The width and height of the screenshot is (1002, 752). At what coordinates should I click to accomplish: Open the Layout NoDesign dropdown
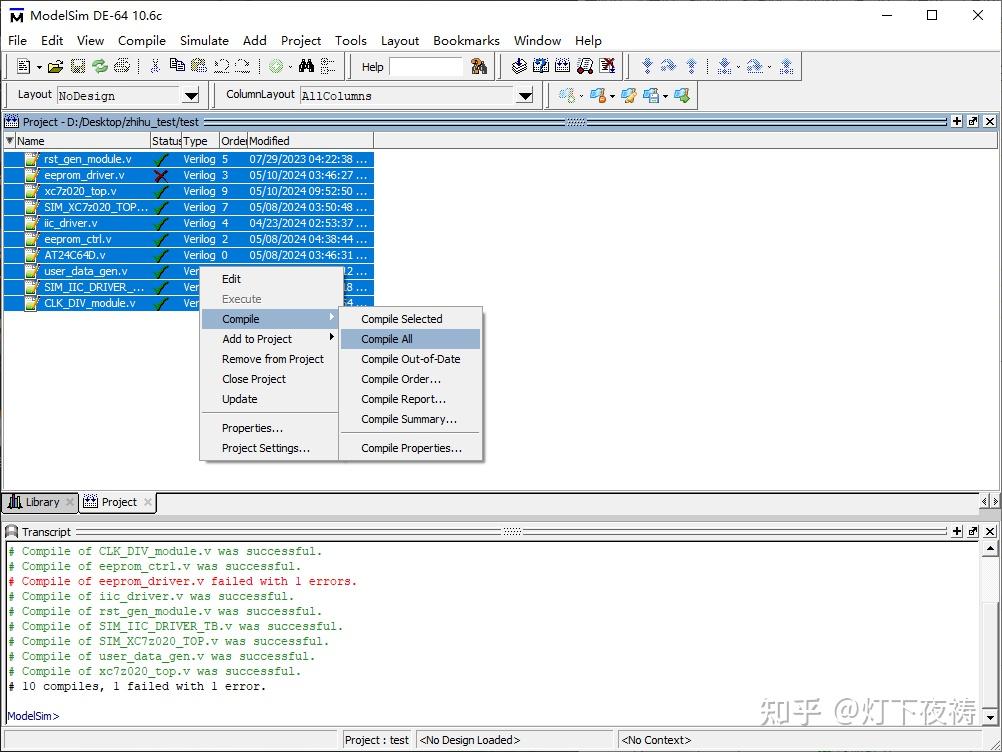(190, 95)
